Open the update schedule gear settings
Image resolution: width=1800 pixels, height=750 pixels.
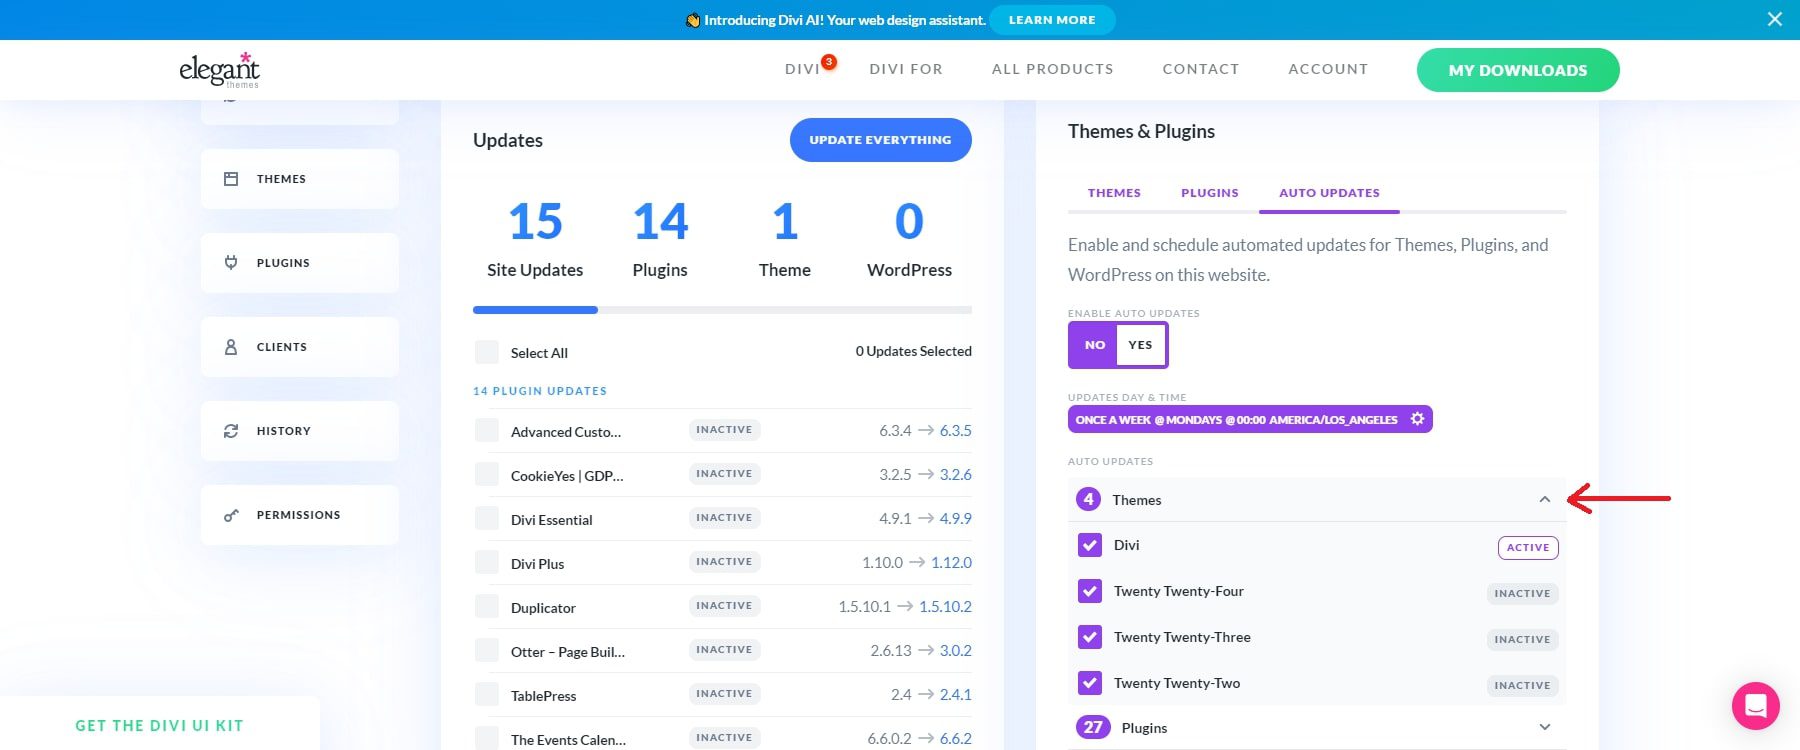point(1417,419)
